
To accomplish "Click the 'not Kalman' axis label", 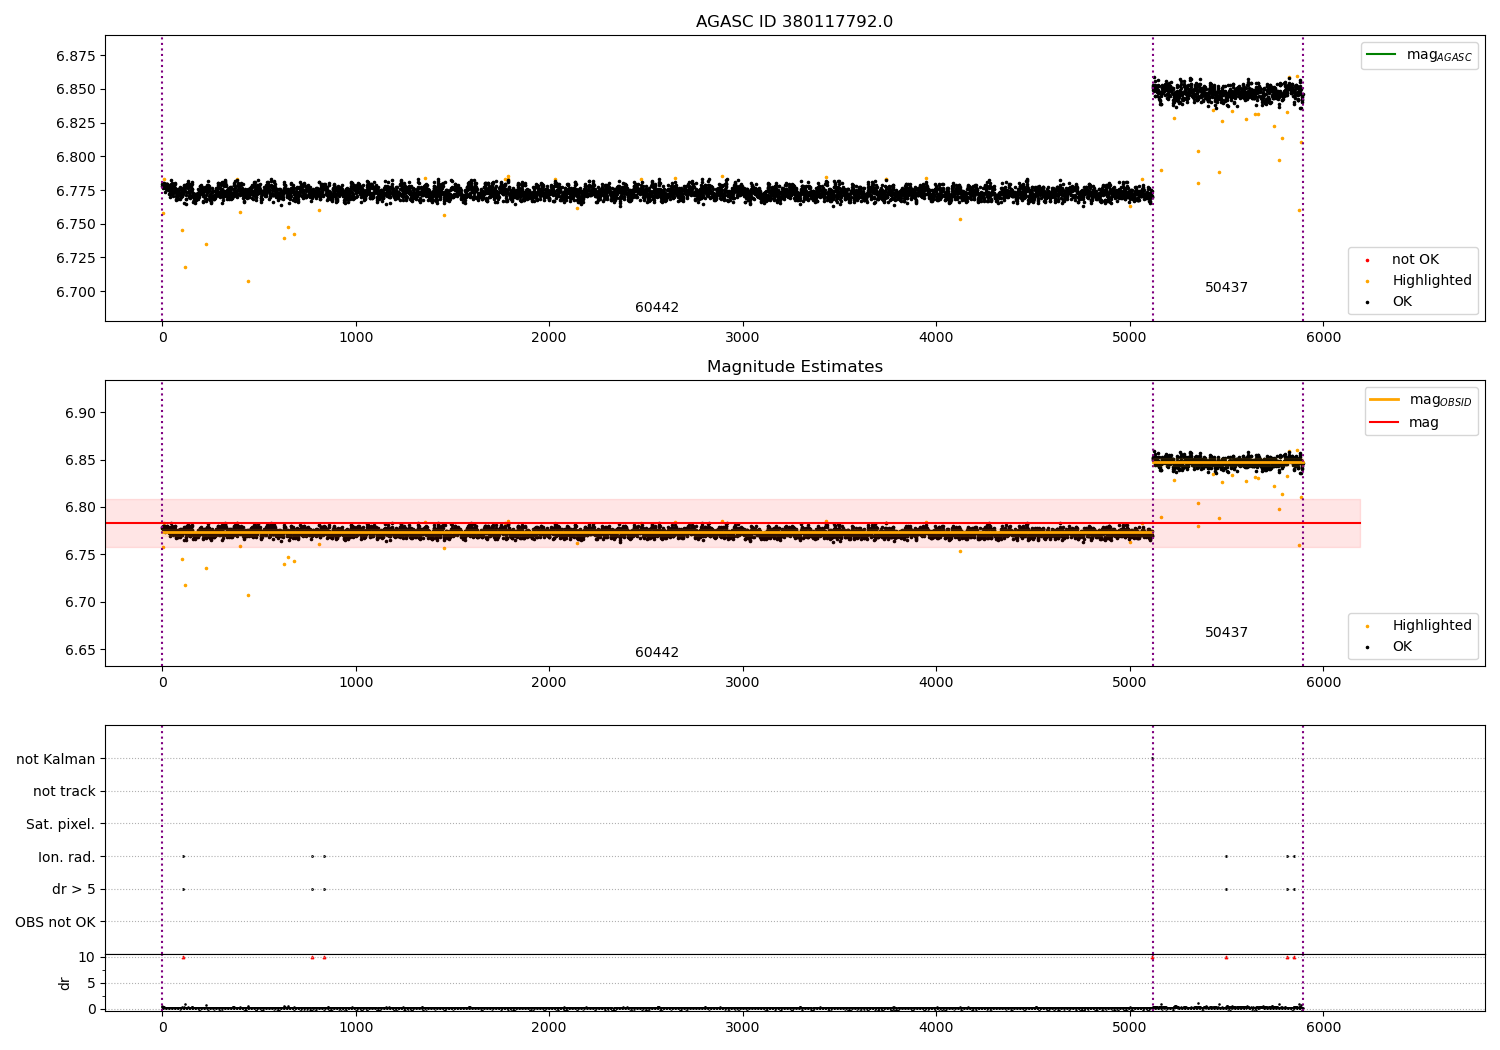I will coord(56,759).
